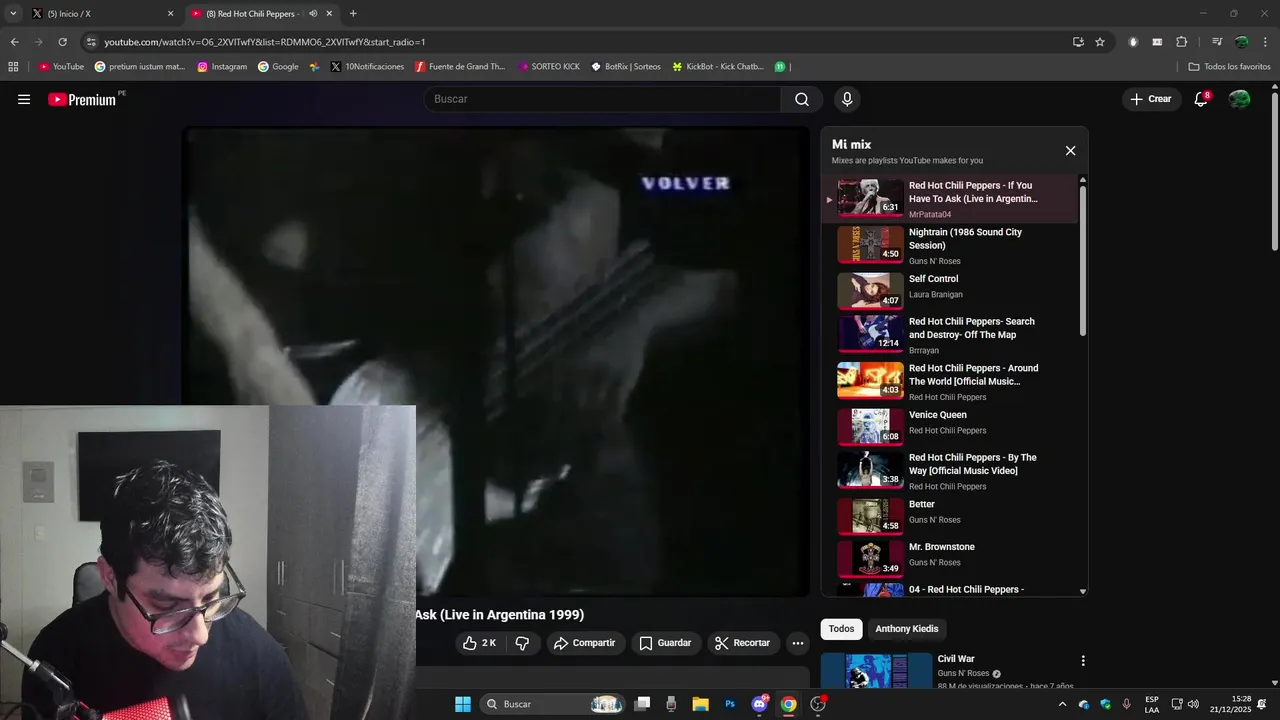Screen dimensions: 1280x720
Task: Open the Todos los favoritos folder
Action: point(1229,67)
